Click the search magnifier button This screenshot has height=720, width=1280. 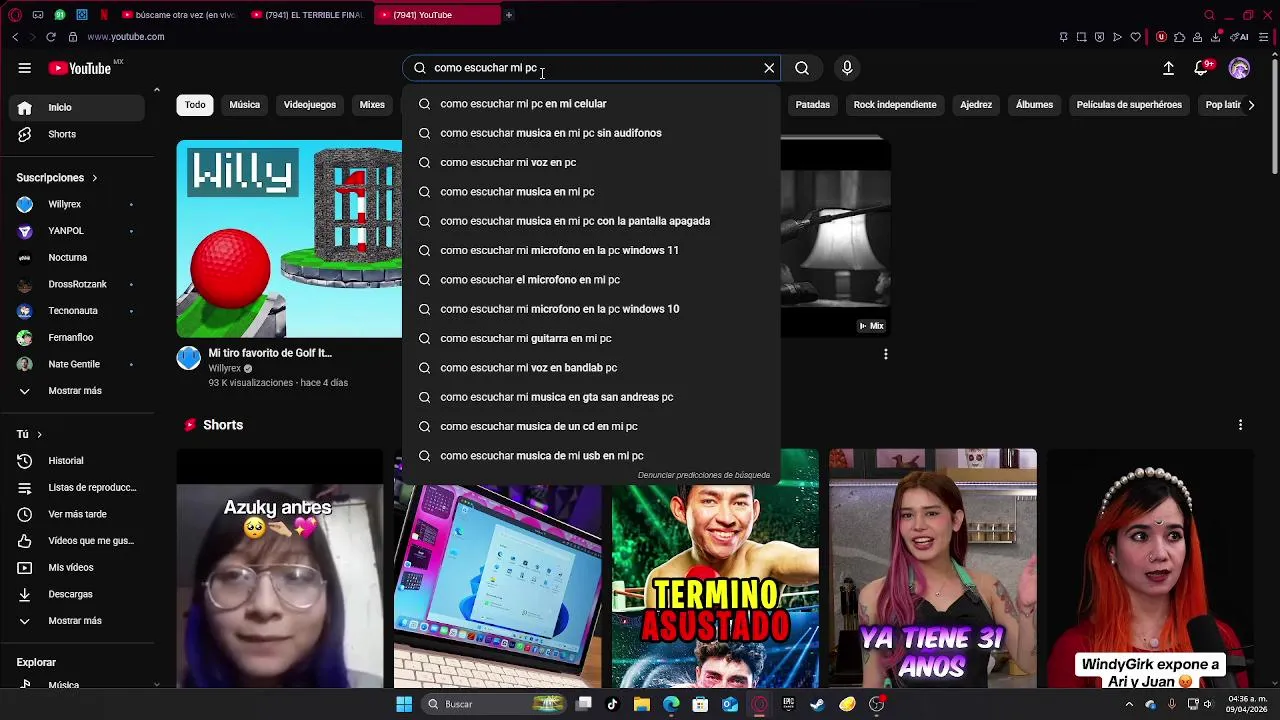click(x=802, y=68)
